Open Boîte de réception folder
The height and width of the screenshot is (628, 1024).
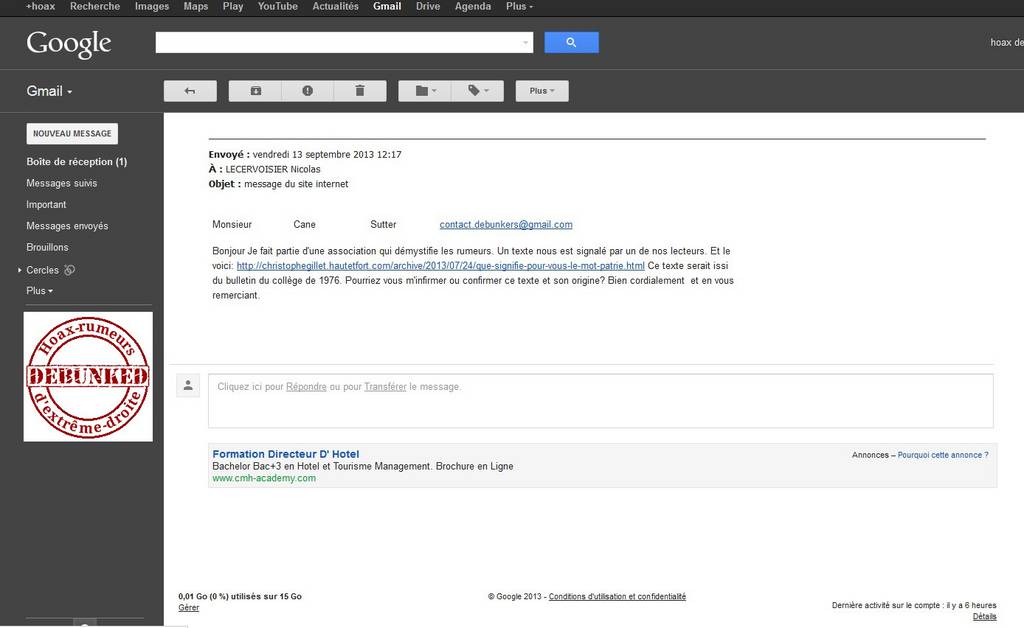(x=76, y=162)
